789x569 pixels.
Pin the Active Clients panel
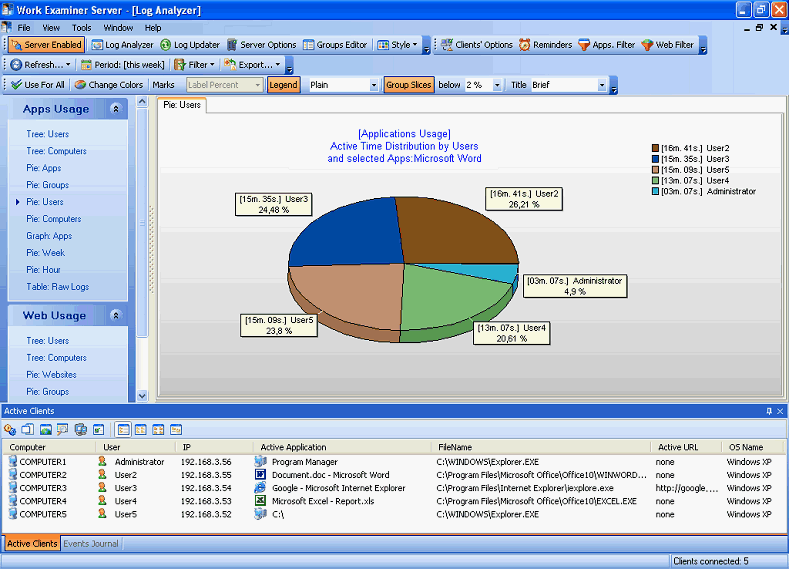(769, 411)
